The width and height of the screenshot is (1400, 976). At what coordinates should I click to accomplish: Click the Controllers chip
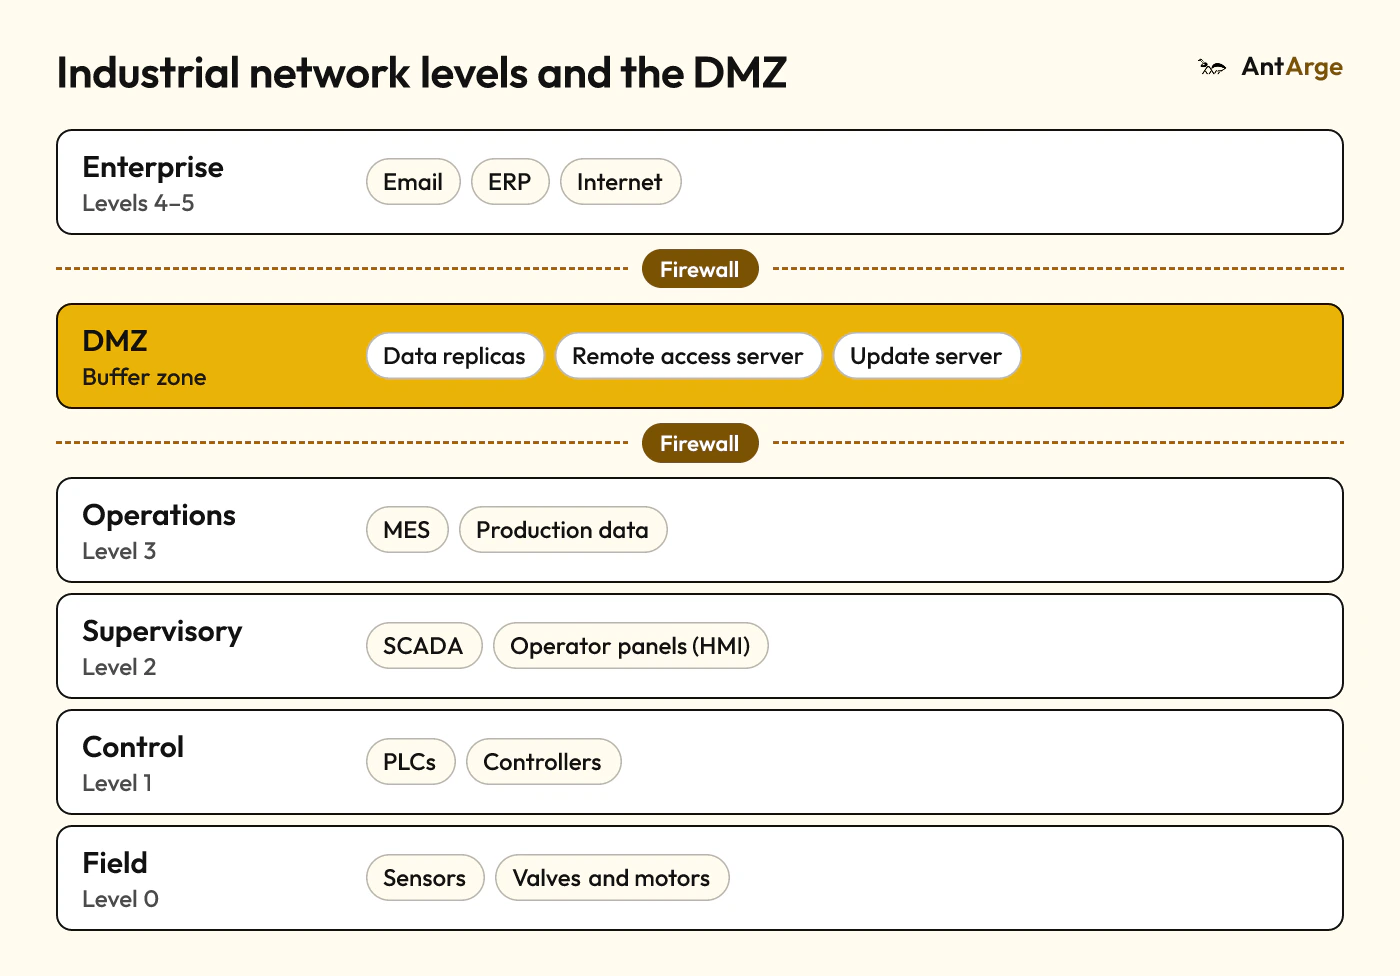click(543, 762)
